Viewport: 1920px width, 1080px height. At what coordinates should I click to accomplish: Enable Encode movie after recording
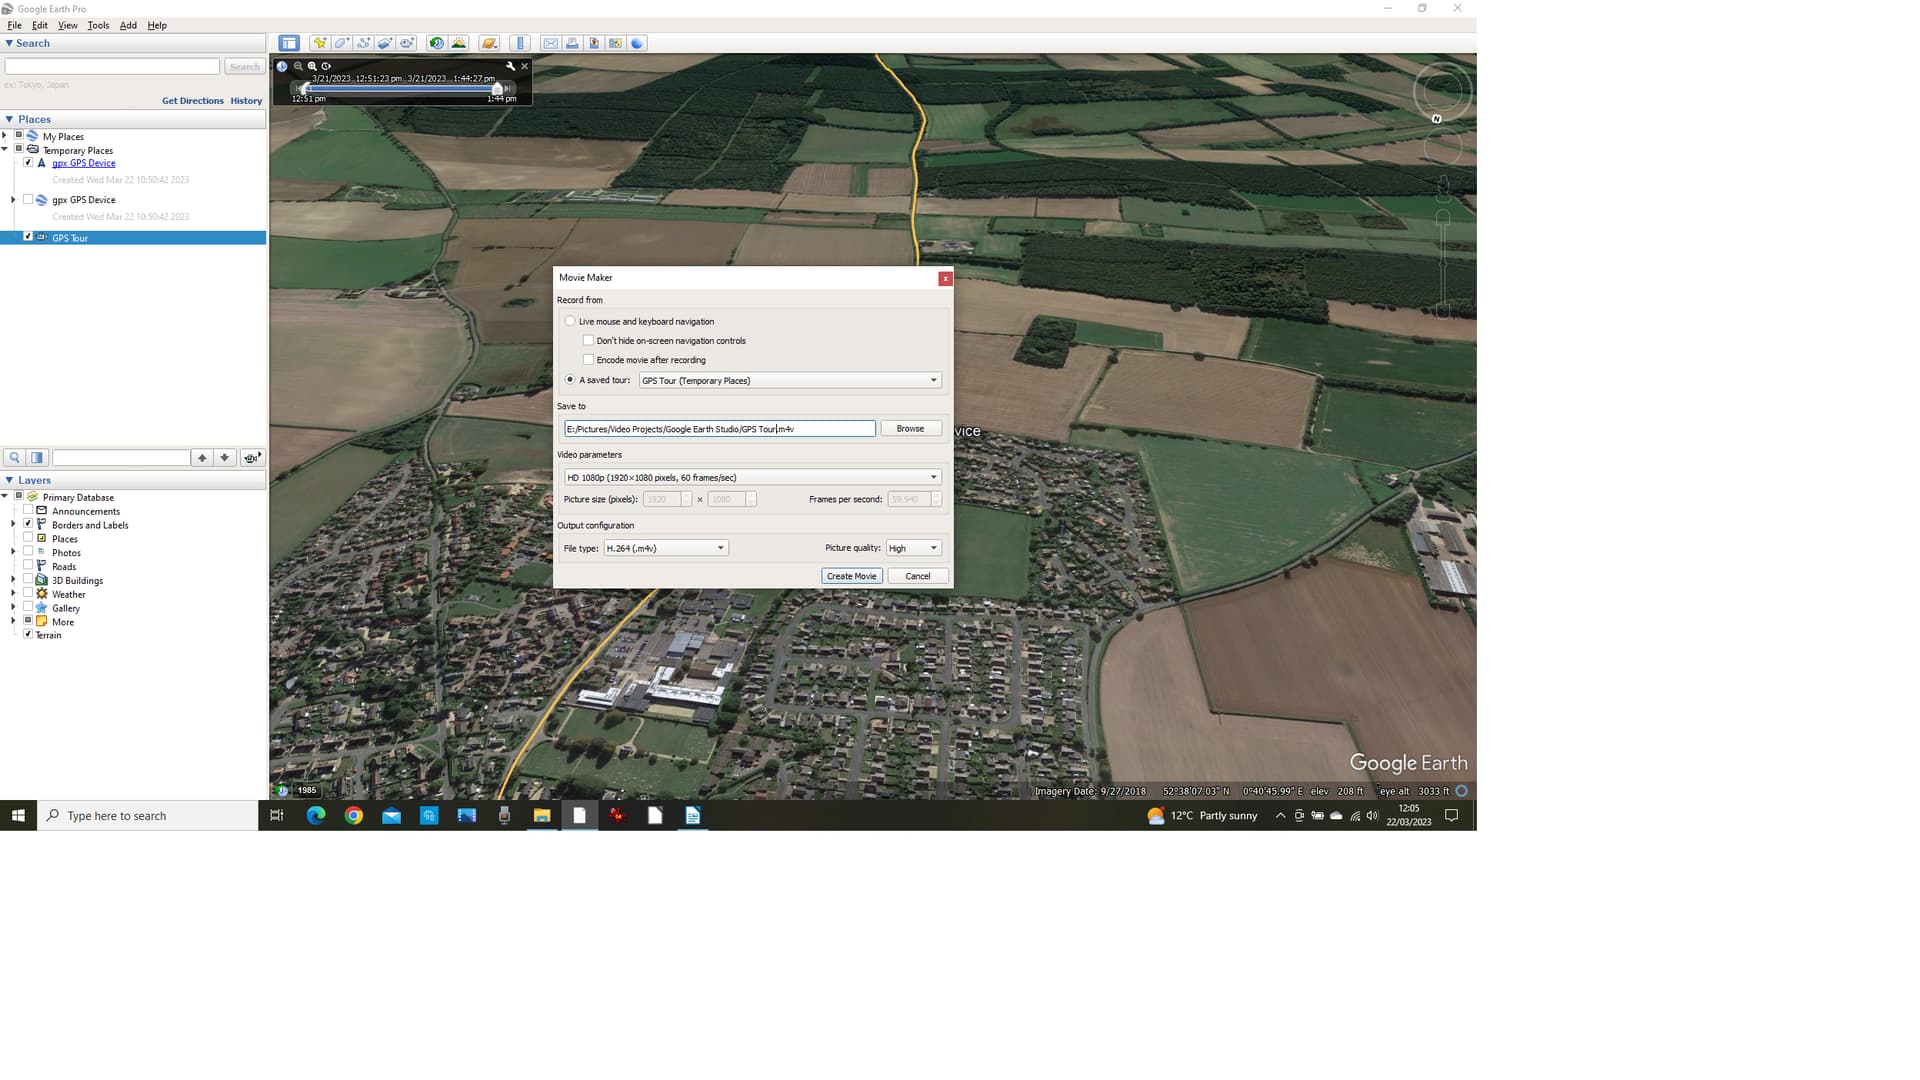click(x=589, y=360)
